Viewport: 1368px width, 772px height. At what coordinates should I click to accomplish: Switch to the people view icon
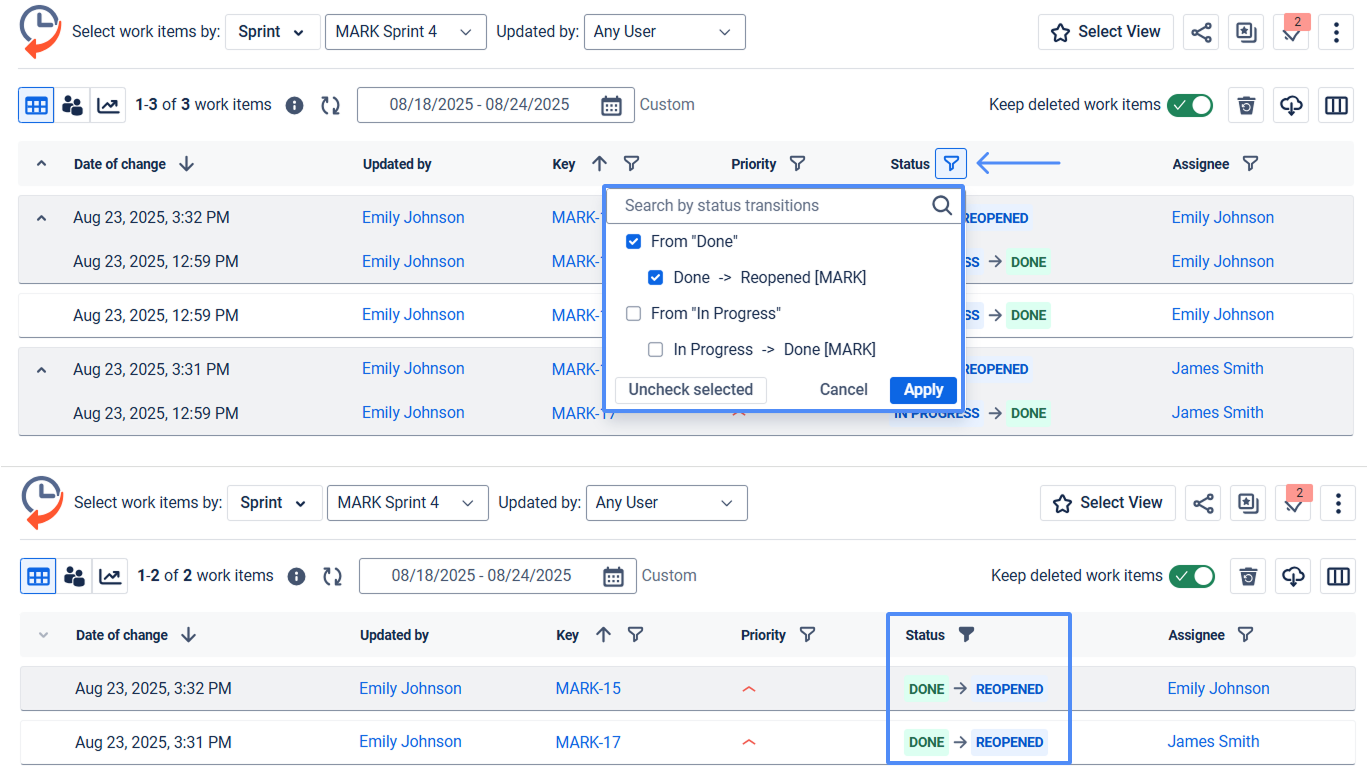72,104
